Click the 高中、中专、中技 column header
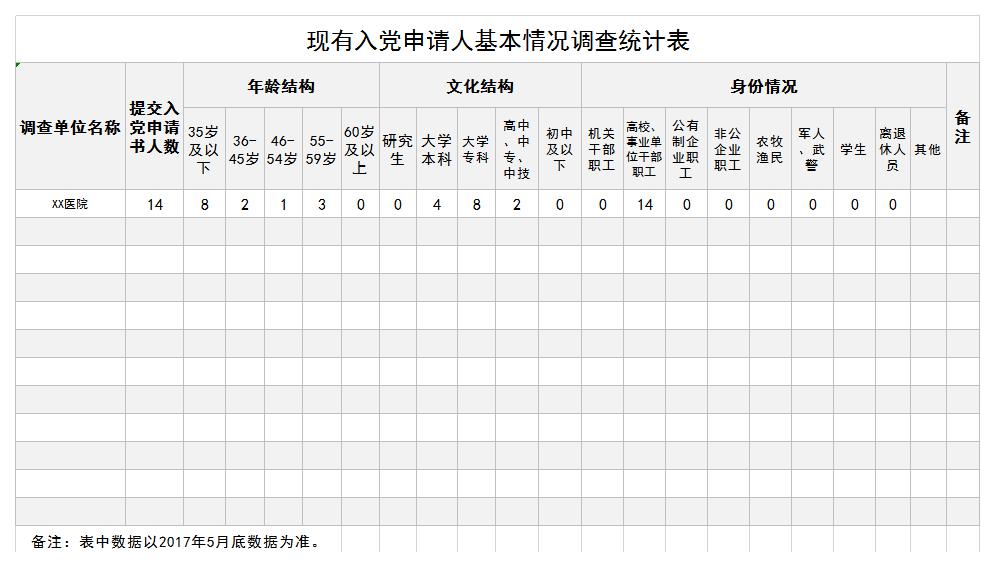 click(x=517, y=149)
